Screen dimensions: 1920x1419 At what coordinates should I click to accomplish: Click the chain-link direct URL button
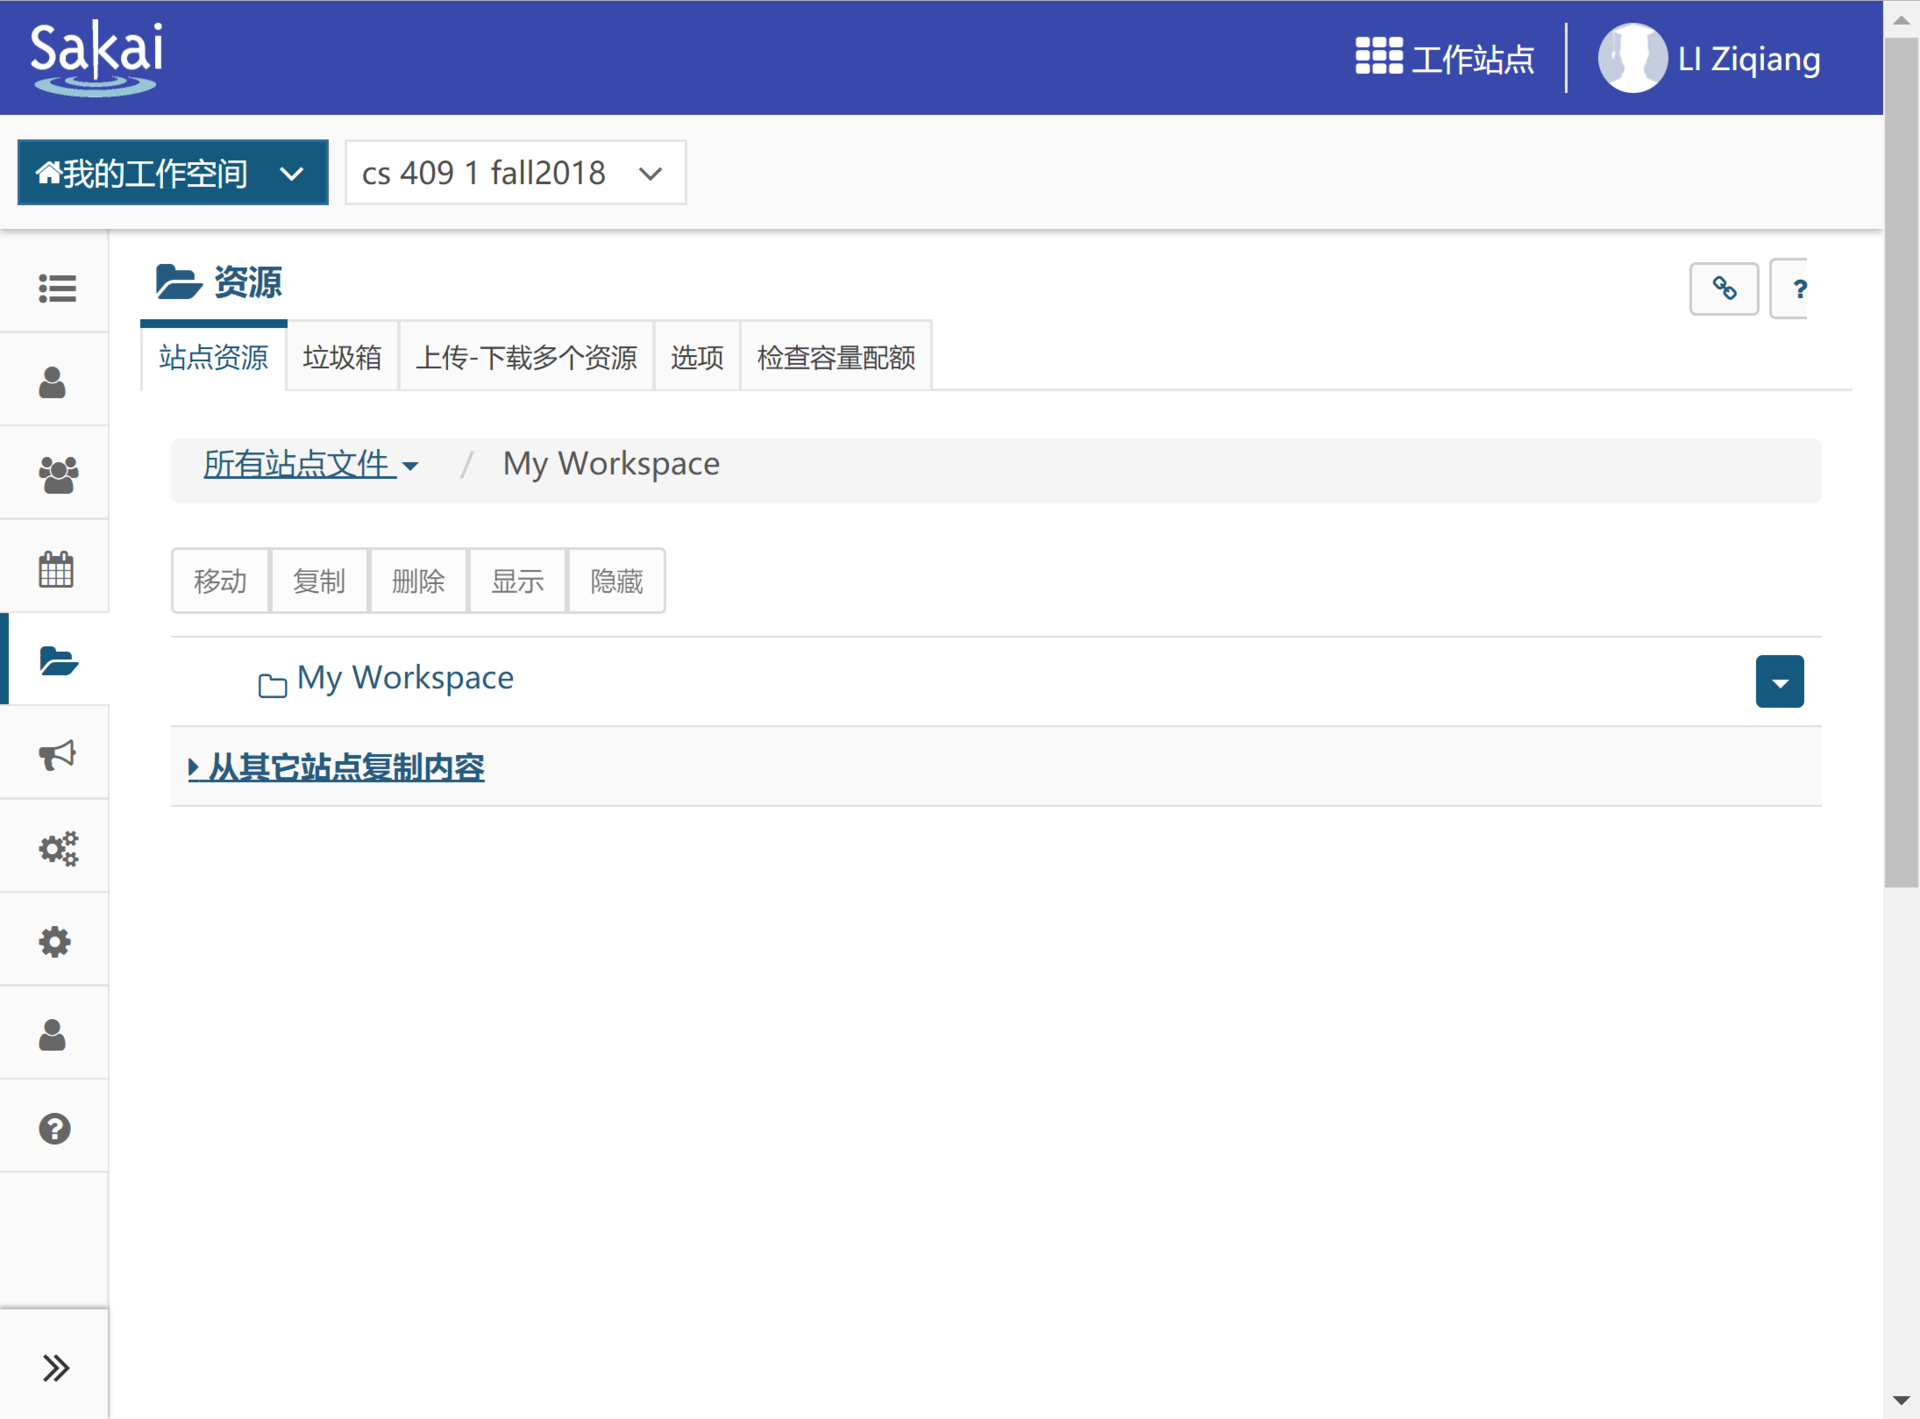1723,289
